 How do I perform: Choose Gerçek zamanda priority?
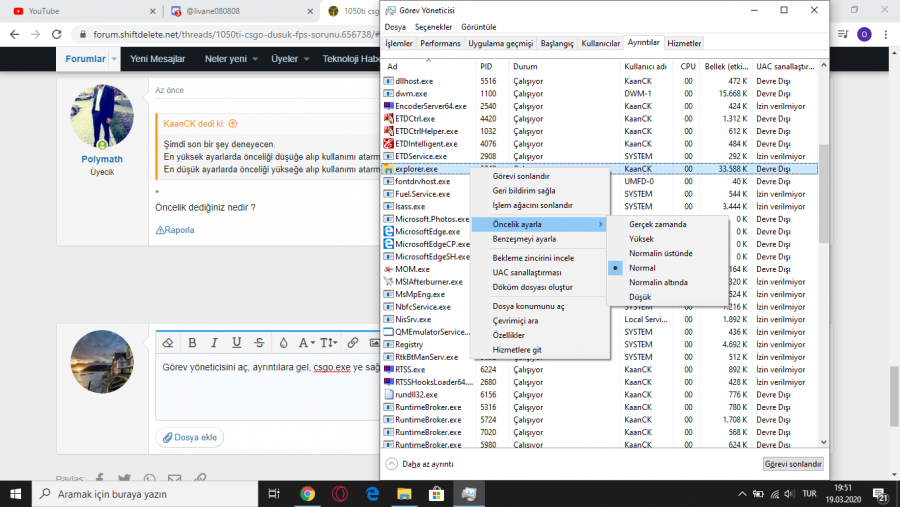coord(657,224)
